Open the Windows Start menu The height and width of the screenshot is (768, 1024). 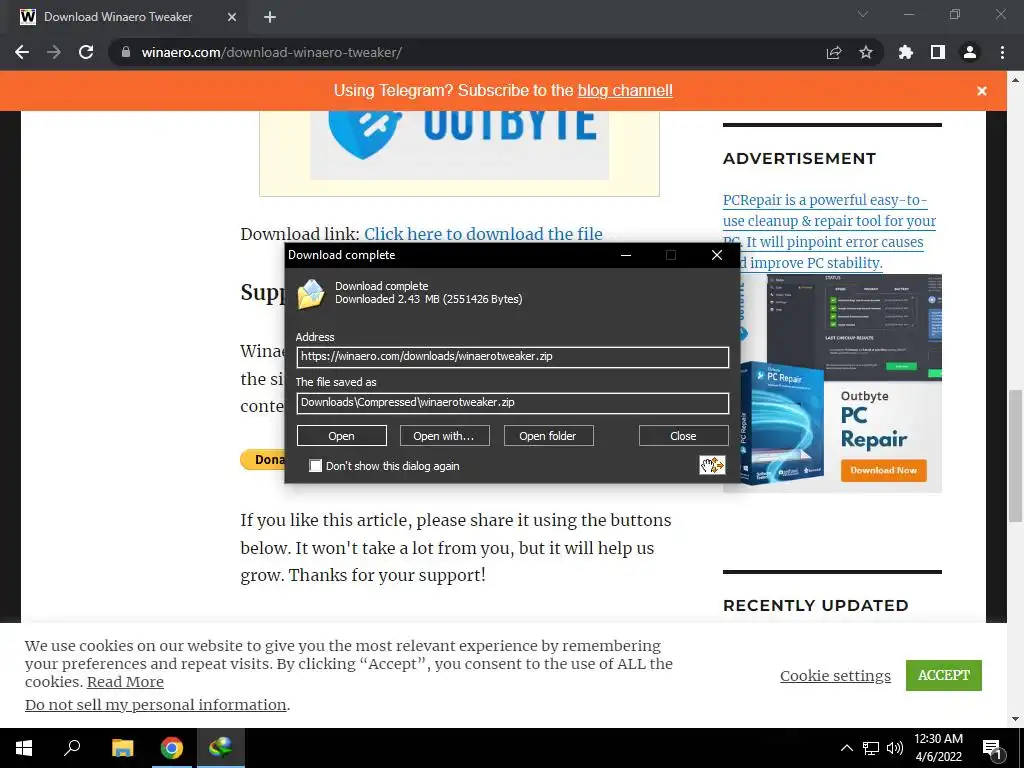coord(24,748)
